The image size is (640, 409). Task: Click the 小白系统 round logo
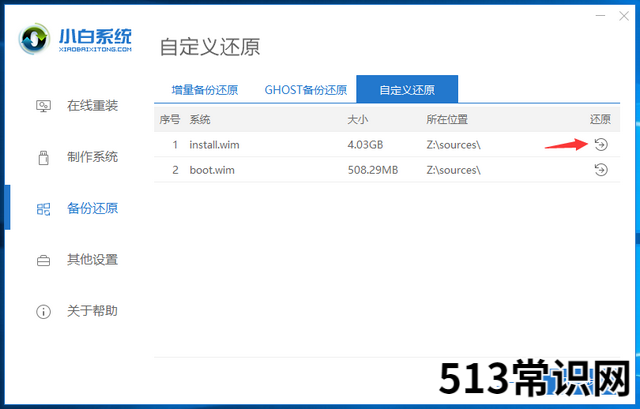[x=34, y=39]
